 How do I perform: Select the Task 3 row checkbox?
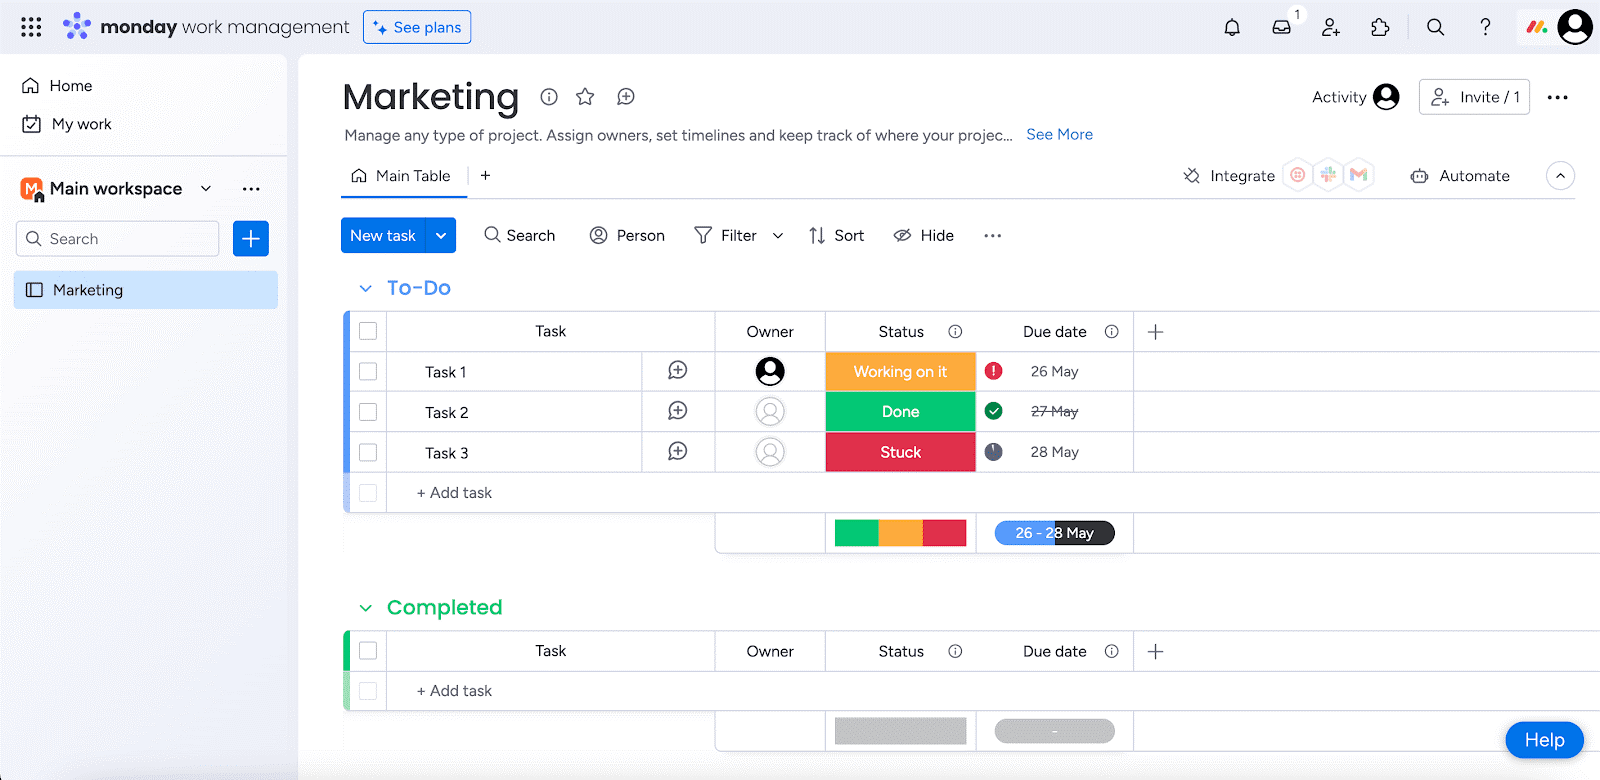pyautogui.click(x=368, y=453)
